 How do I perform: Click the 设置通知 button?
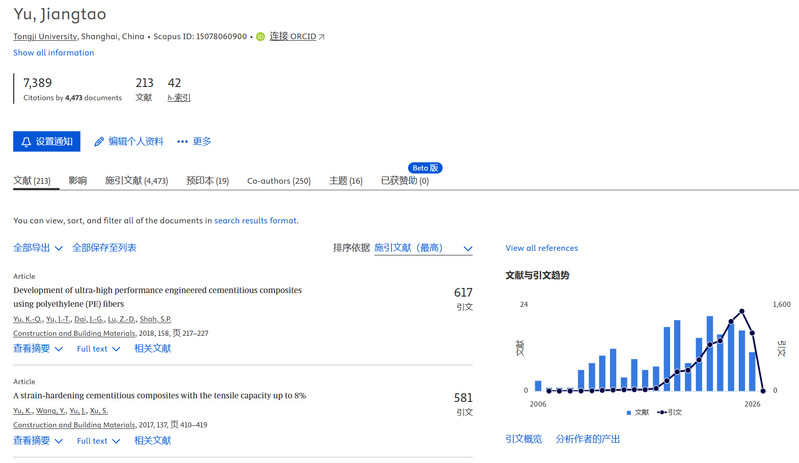(x=46, y=142)
